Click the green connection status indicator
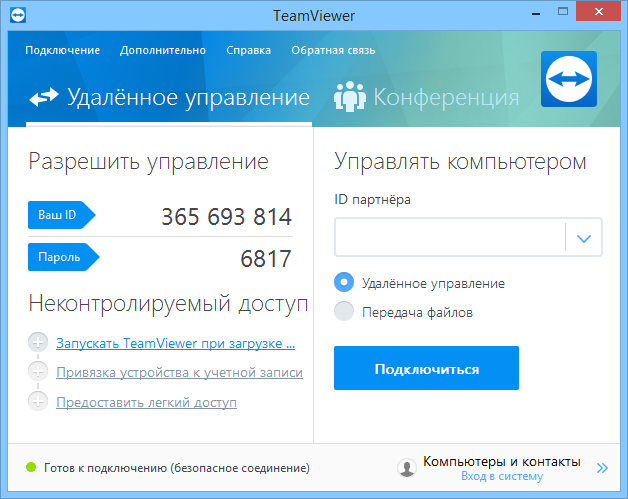 pos(31,467)
